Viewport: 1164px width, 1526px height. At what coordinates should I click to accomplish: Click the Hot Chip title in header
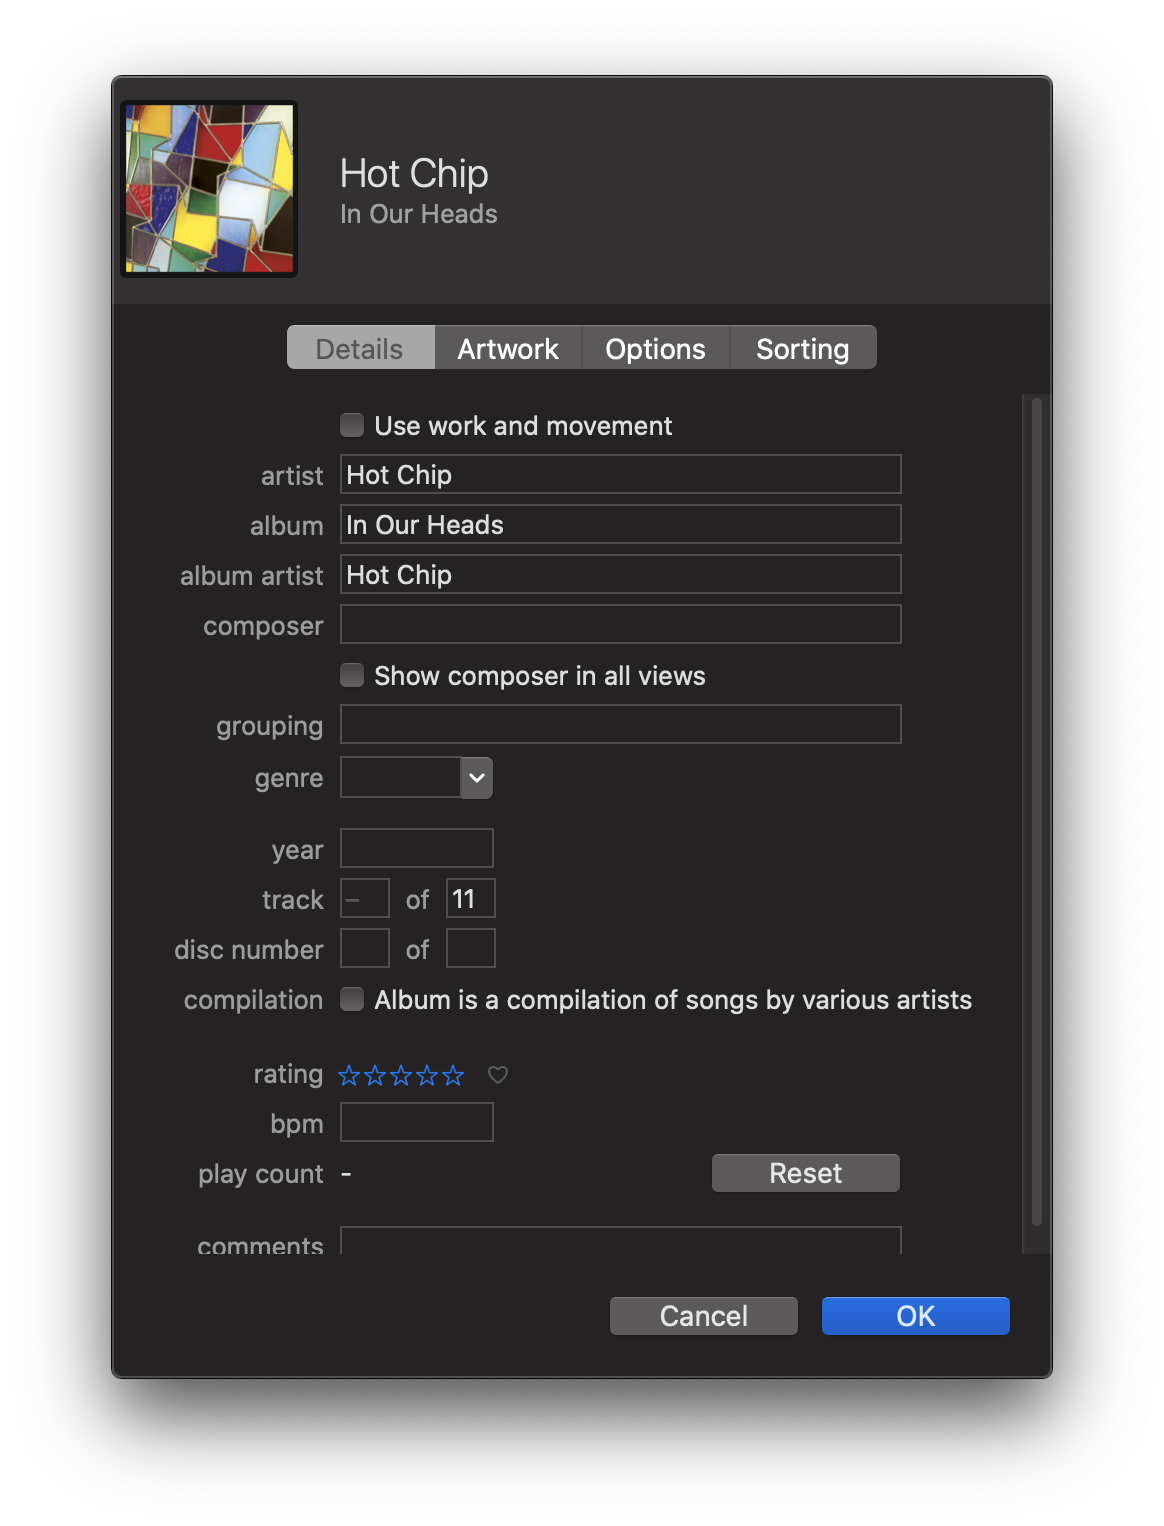coord(414,174)
